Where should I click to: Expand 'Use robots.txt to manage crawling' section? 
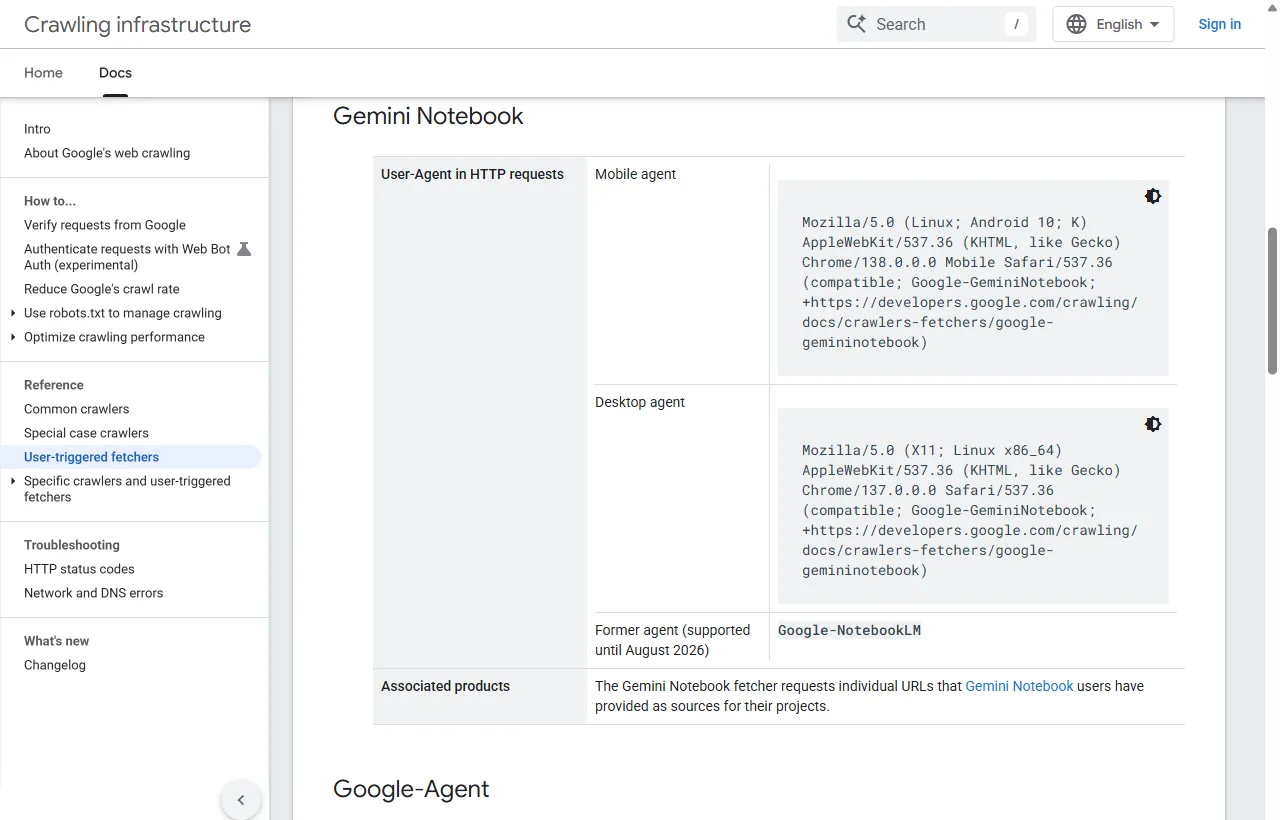[13, 313]
